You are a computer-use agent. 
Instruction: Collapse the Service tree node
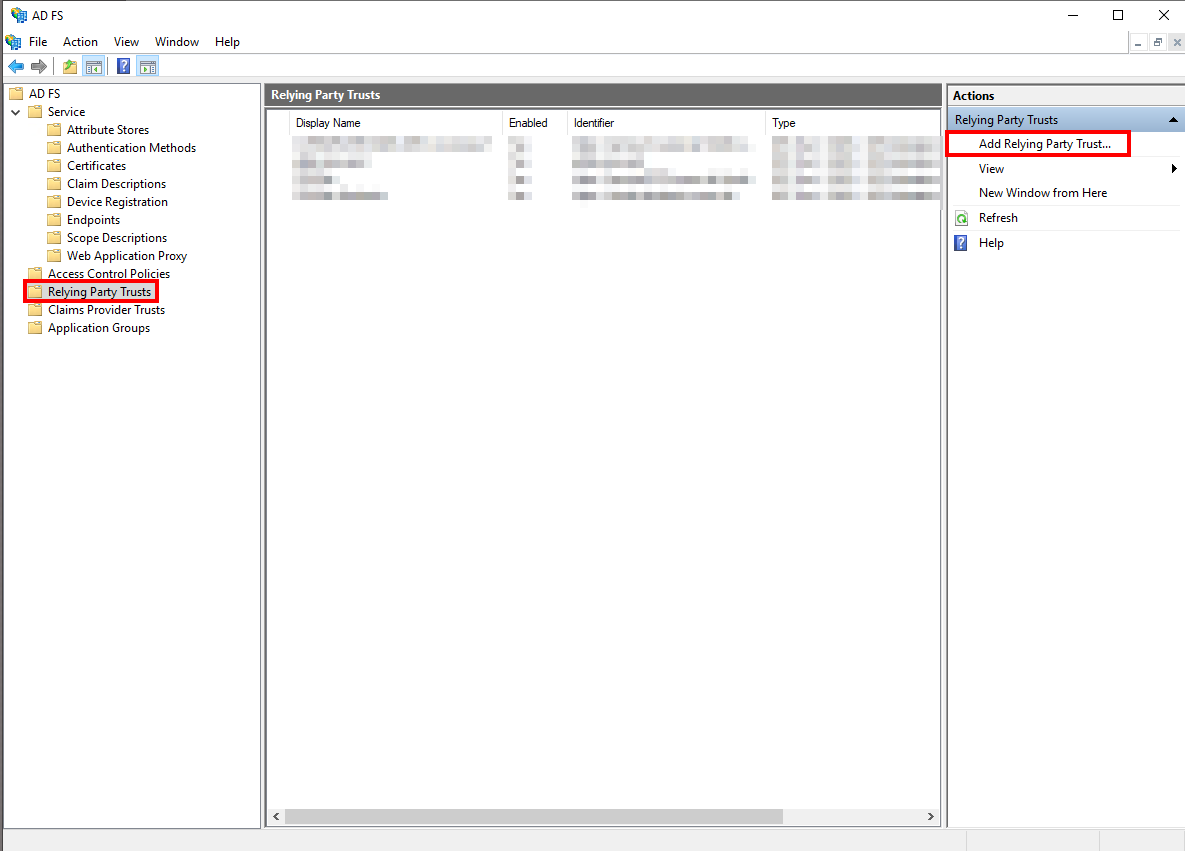pos(16,112)
